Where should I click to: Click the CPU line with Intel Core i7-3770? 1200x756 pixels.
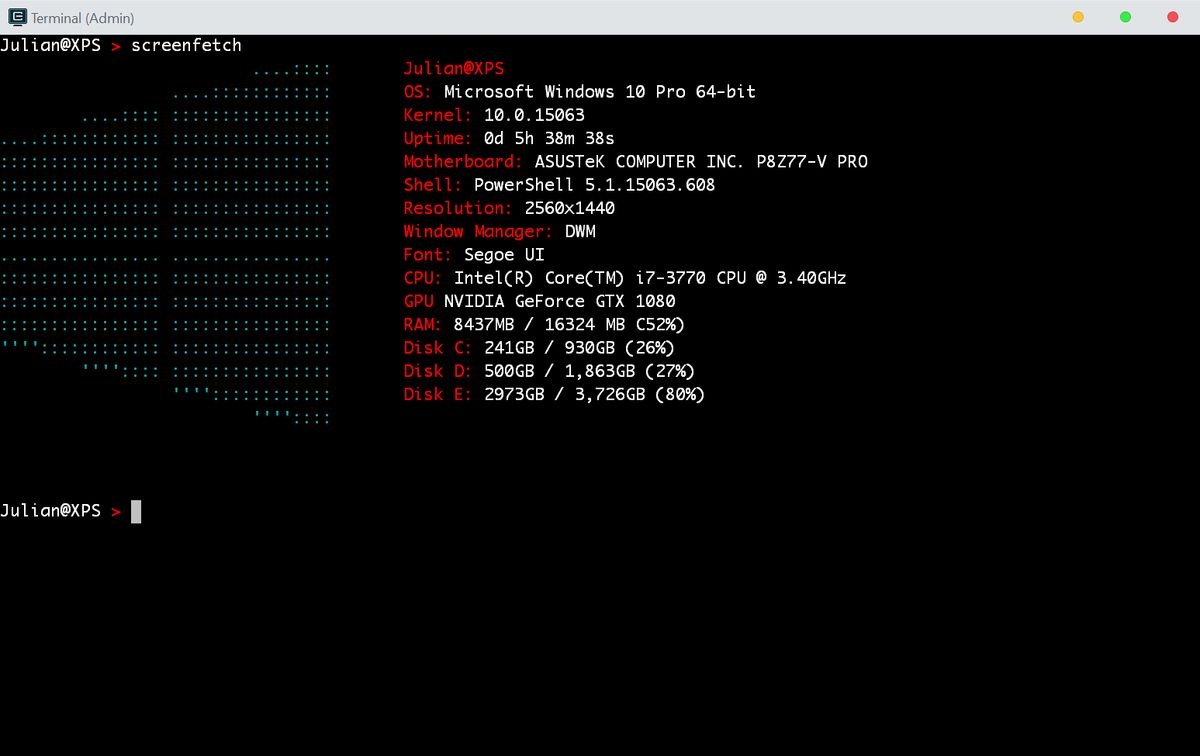(x=625, y=278)
